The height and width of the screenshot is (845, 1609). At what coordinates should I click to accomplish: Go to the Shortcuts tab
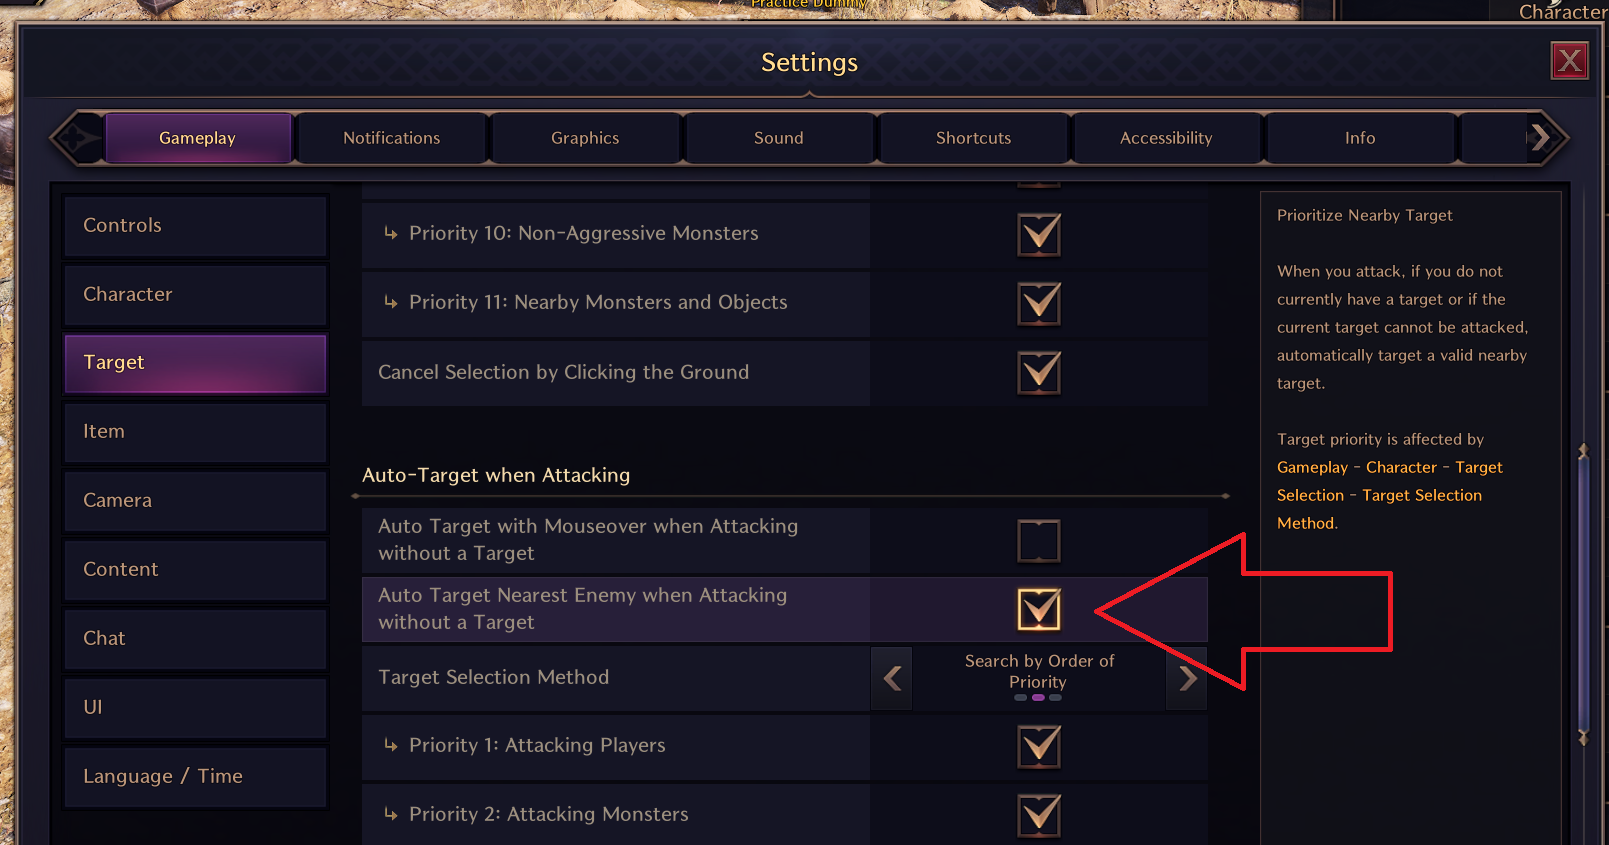pyautogui.click(x=973, y=138)
